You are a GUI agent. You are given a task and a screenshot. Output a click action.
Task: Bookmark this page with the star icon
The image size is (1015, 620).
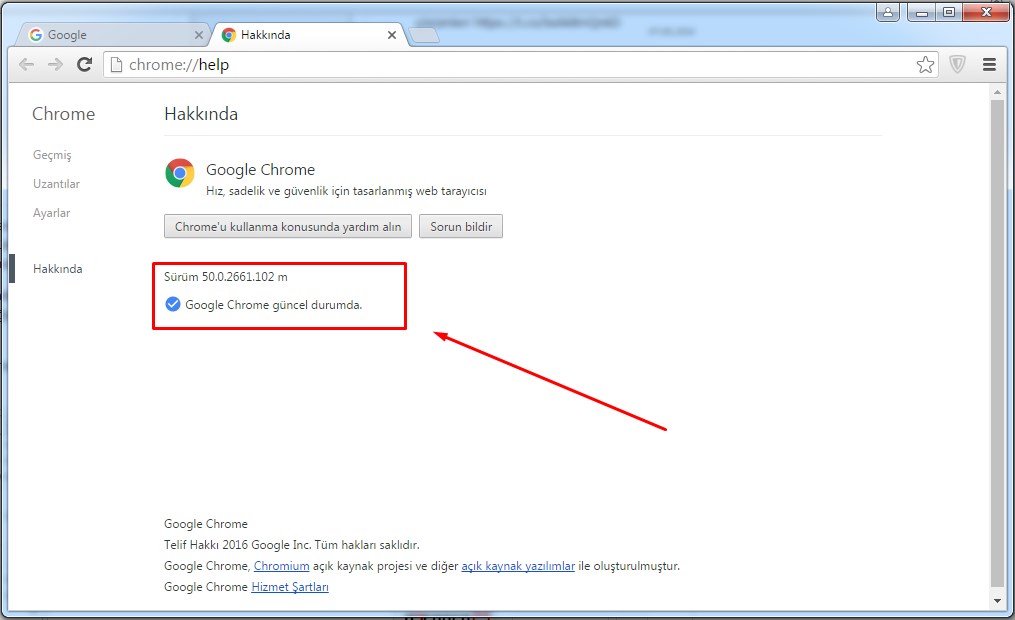925,64
